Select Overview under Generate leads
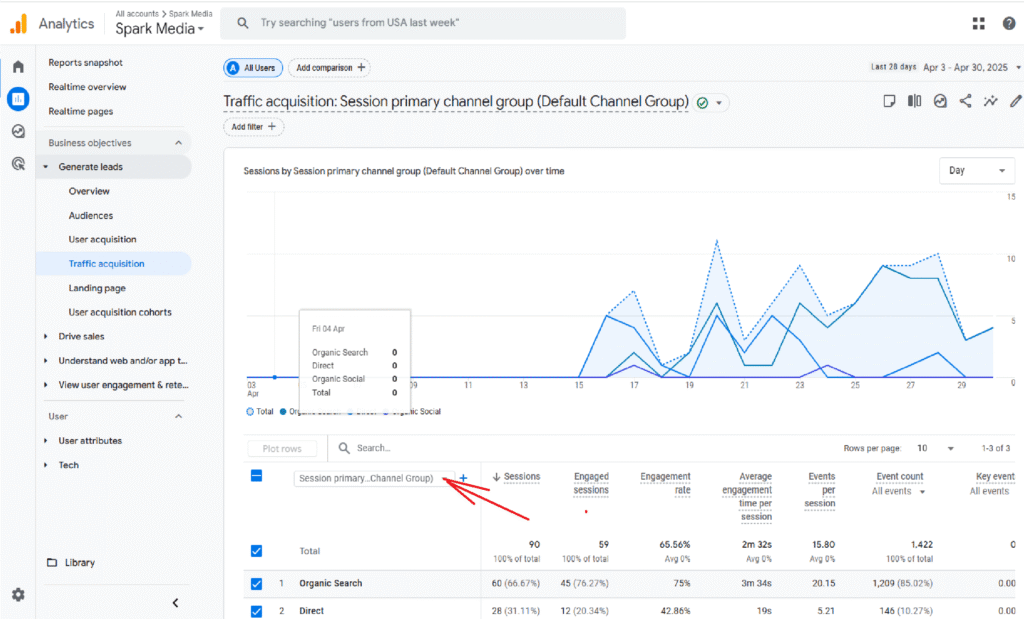 pyautogui.click(x=89, y=191)
